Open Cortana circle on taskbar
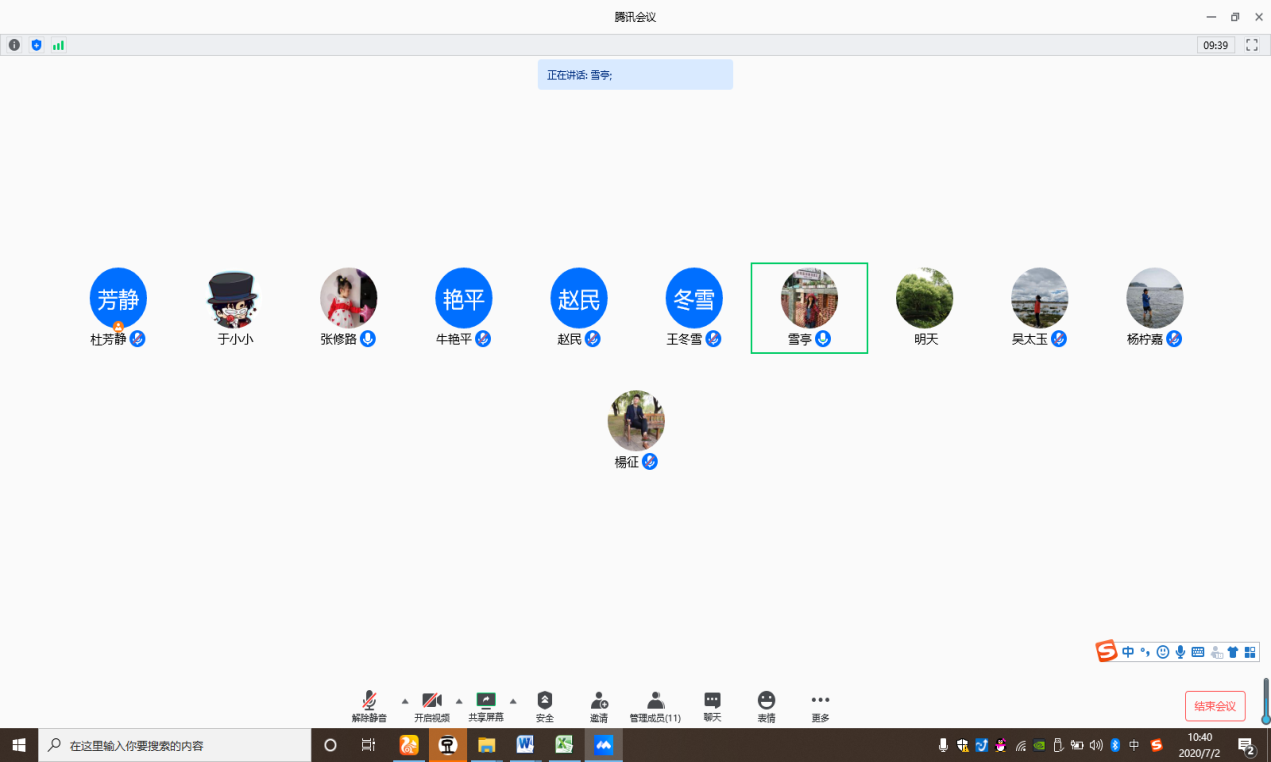Screen dimensions: 1271x762 331,745
